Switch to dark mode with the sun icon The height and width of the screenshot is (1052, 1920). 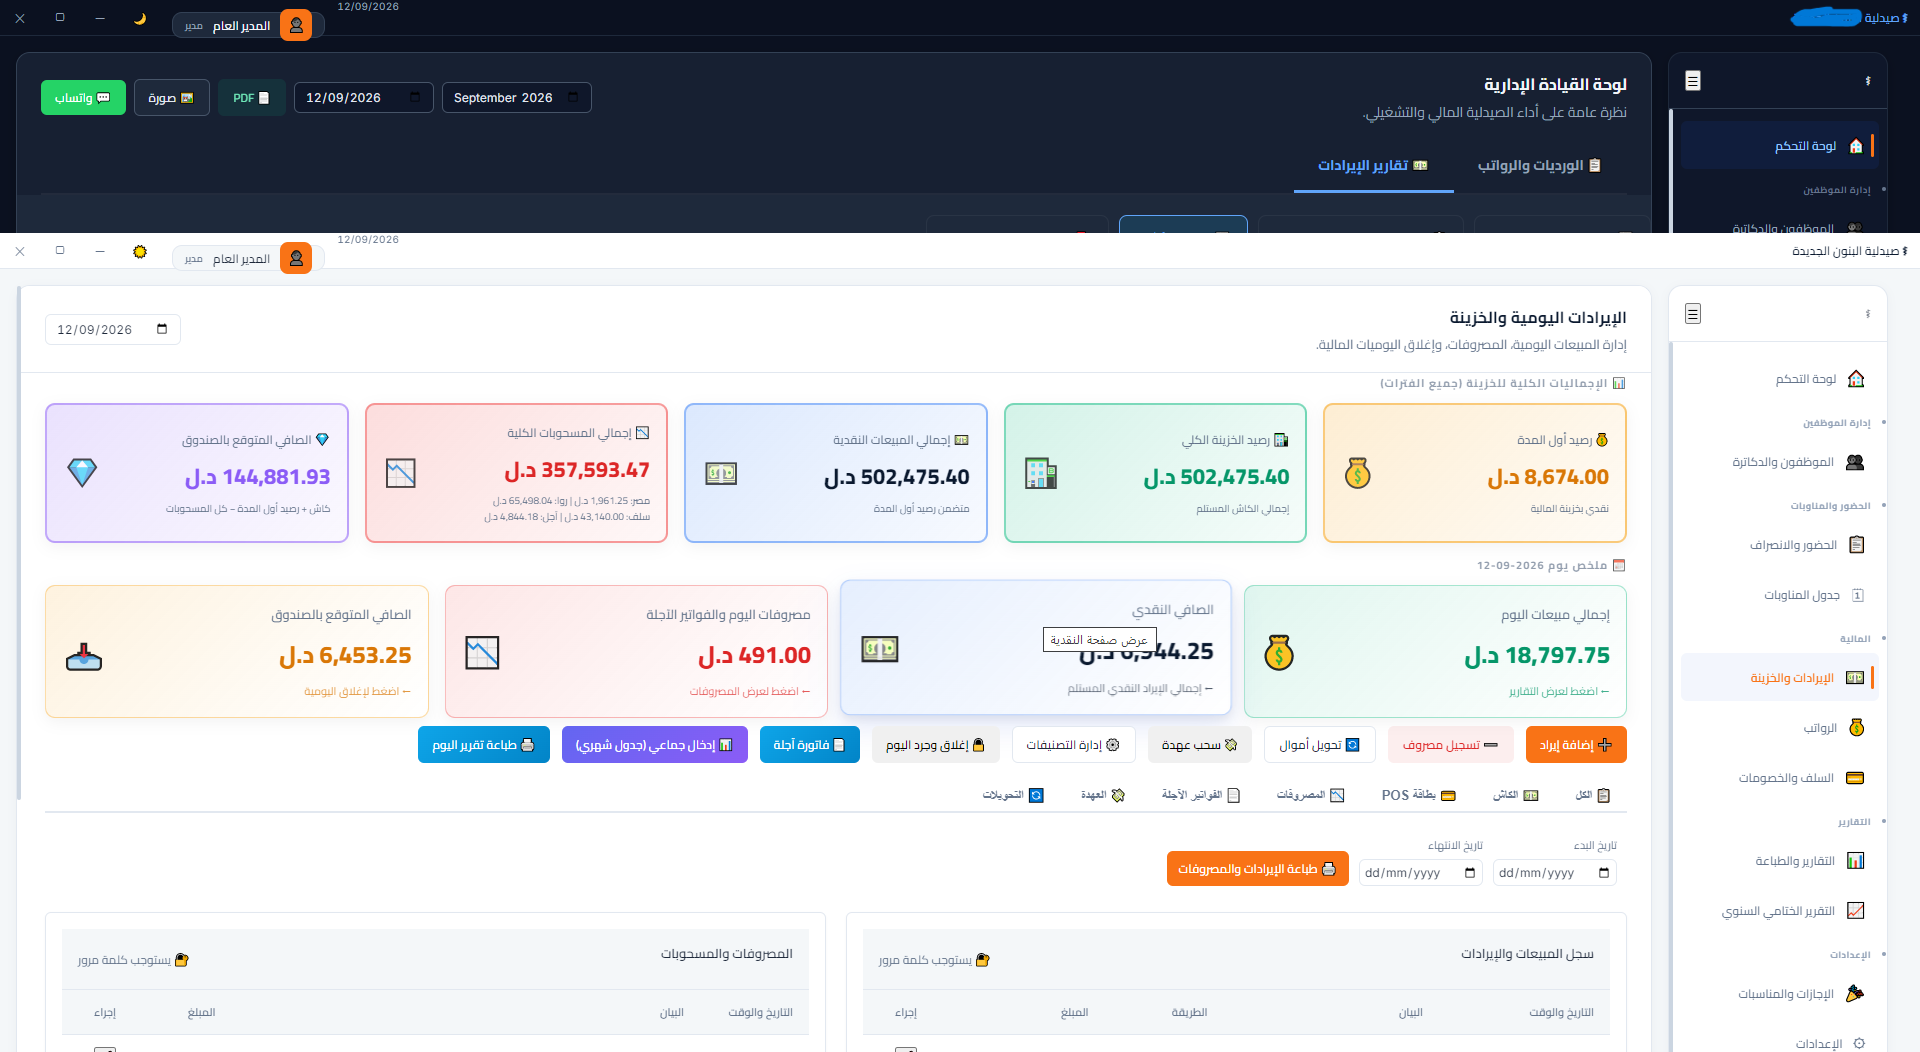pyautogui.click(x=140, y=251)
